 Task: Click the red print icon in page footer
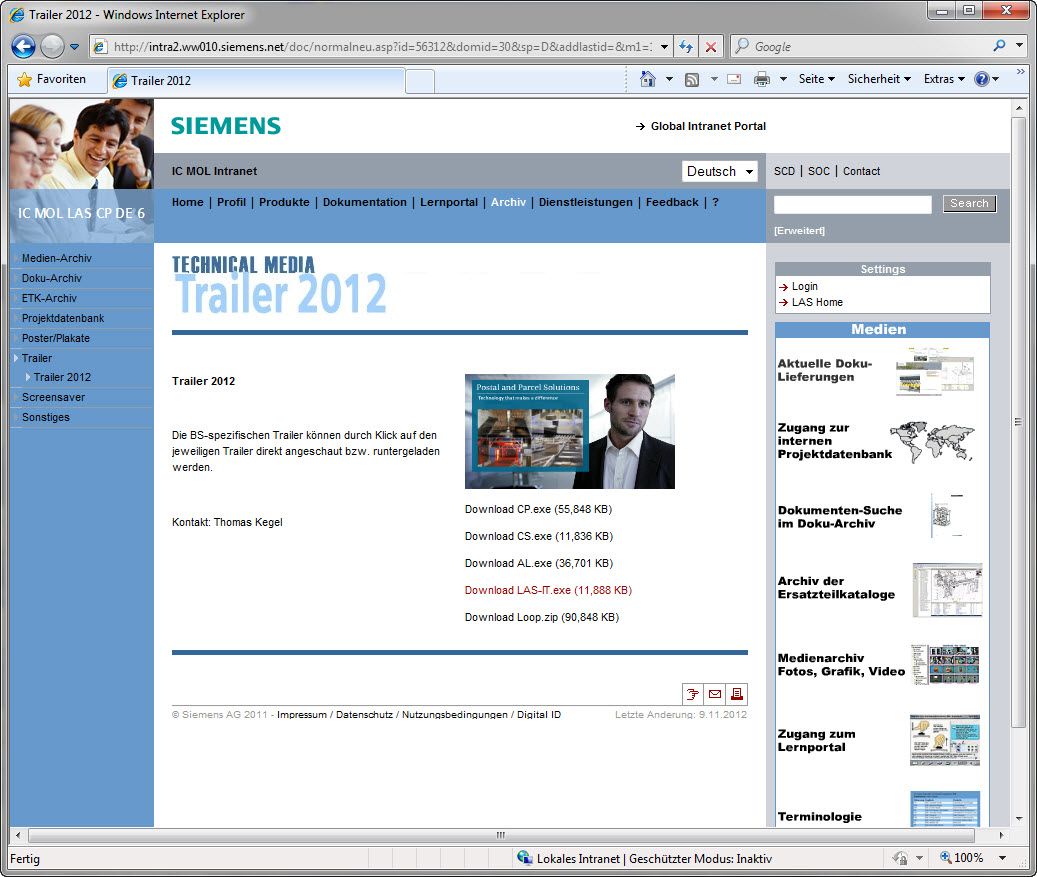[737, 694]
